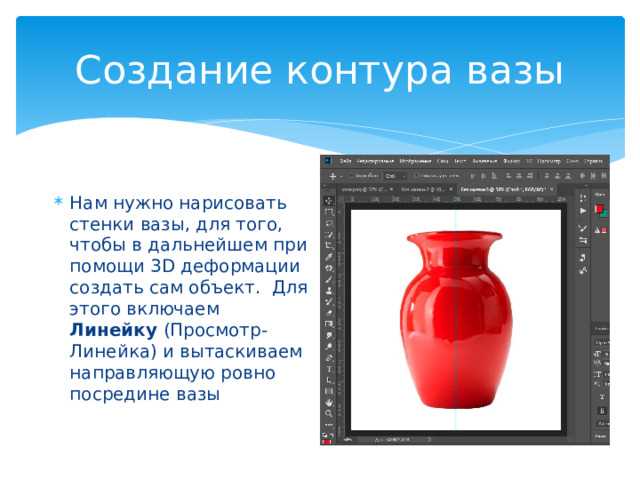Select the Eyedropper tool
Screen dimensions: 640x480
tap(329, 257)
